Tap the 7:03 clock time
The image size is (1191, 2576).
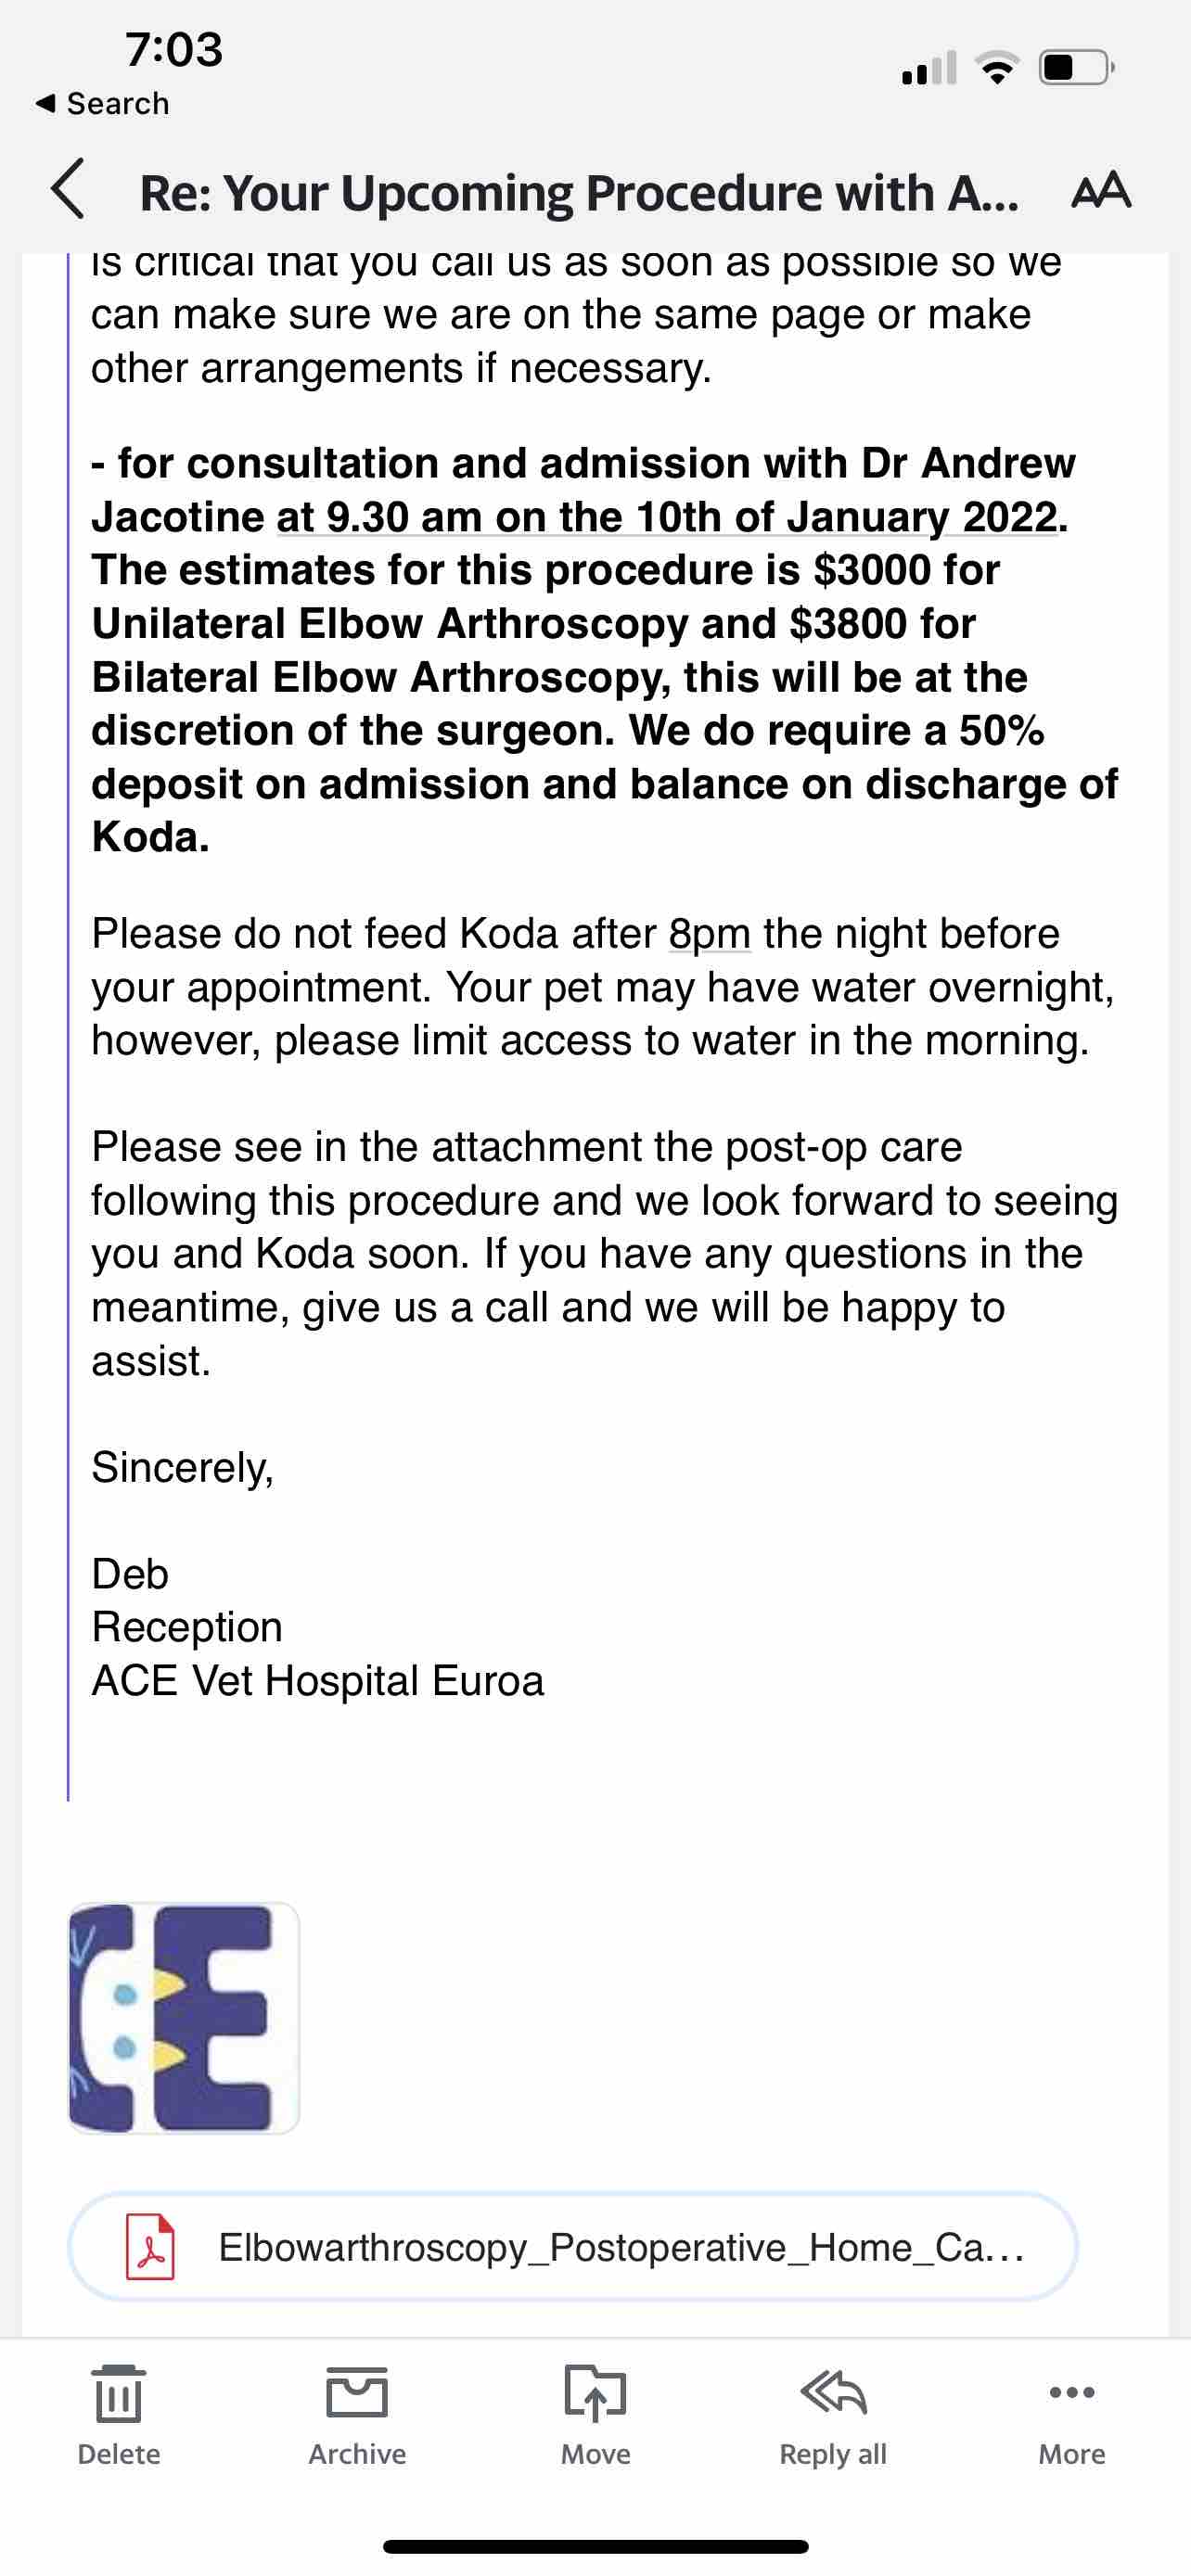click(x=174, y=49)
